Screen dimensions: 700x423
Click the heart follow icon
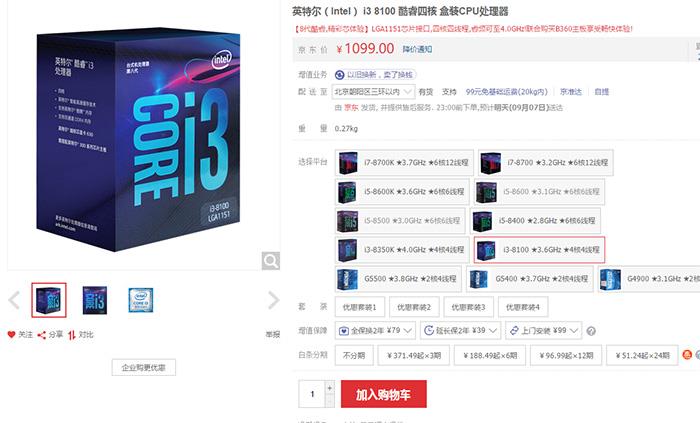[x=12, y=334]
